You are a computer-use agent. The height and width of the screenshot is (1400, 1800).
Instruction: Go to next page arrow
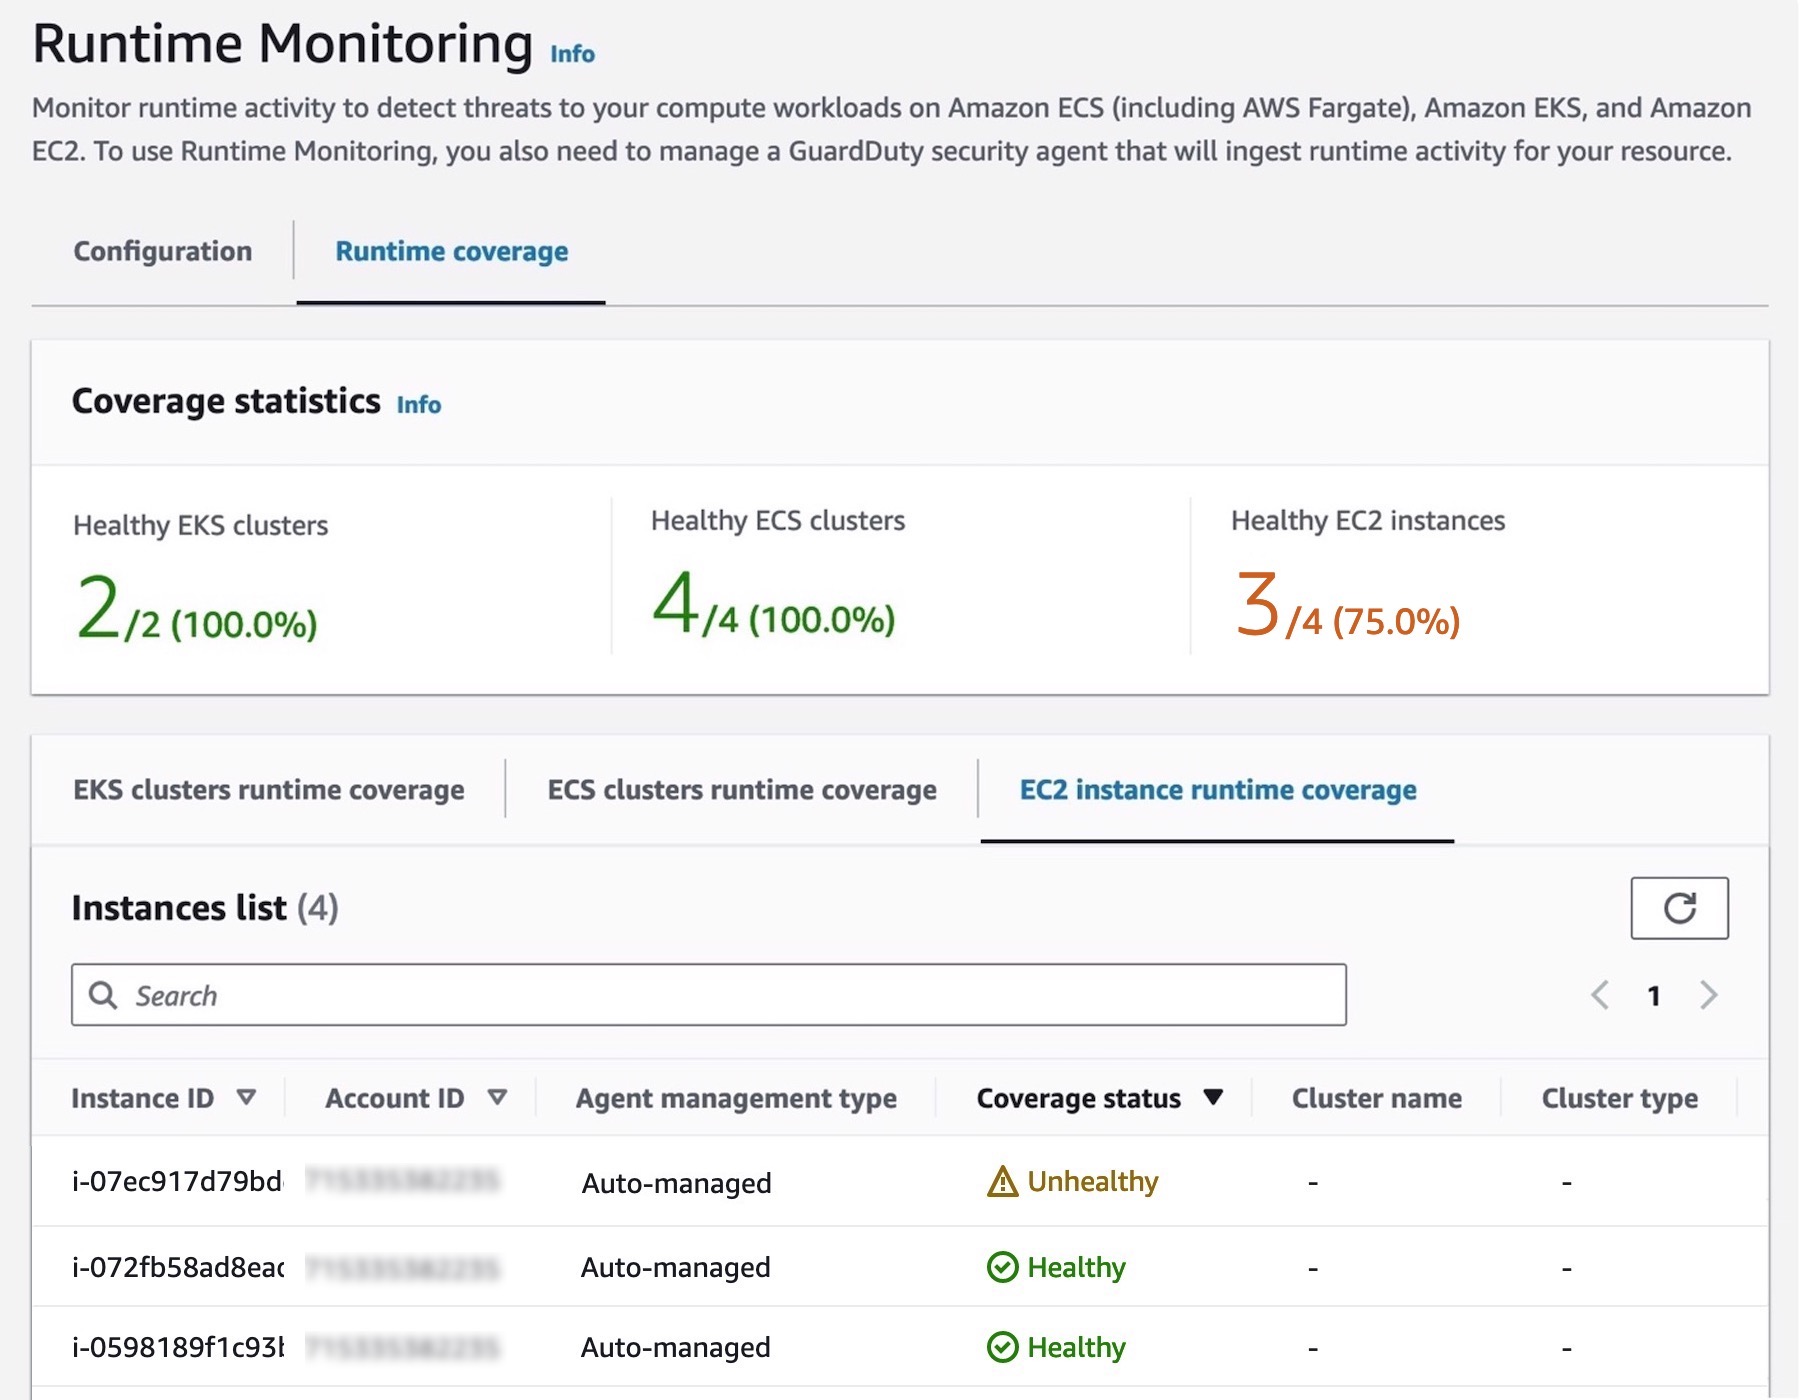(1709, 995)
